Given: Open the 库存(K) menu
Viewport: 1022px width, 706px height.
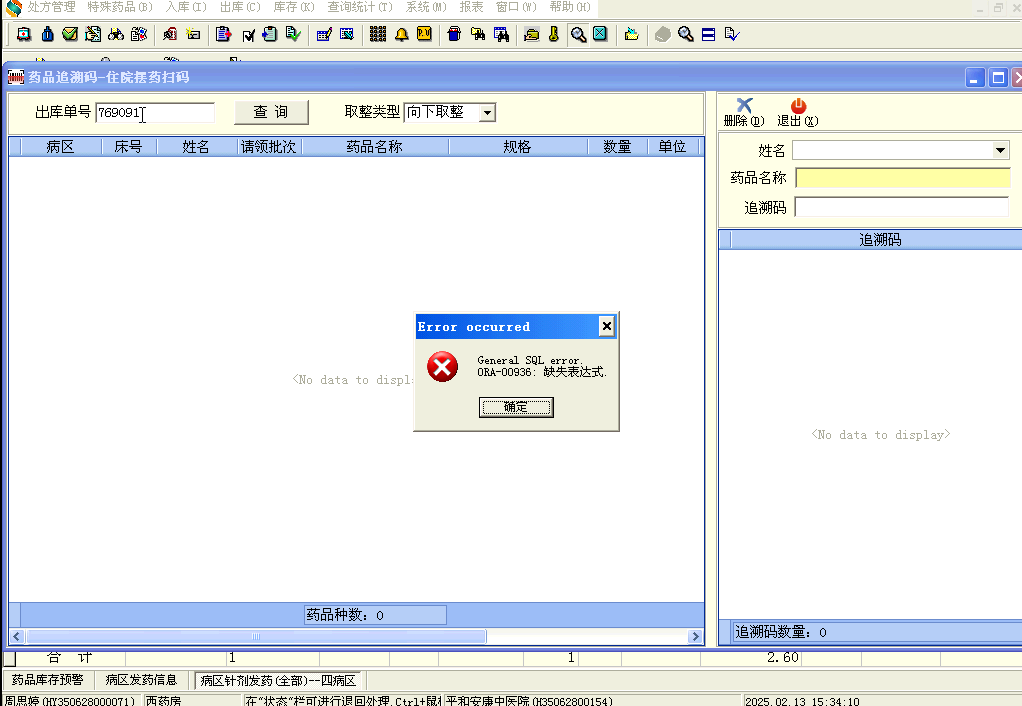Looking at the screenshot, I should 294,7.
